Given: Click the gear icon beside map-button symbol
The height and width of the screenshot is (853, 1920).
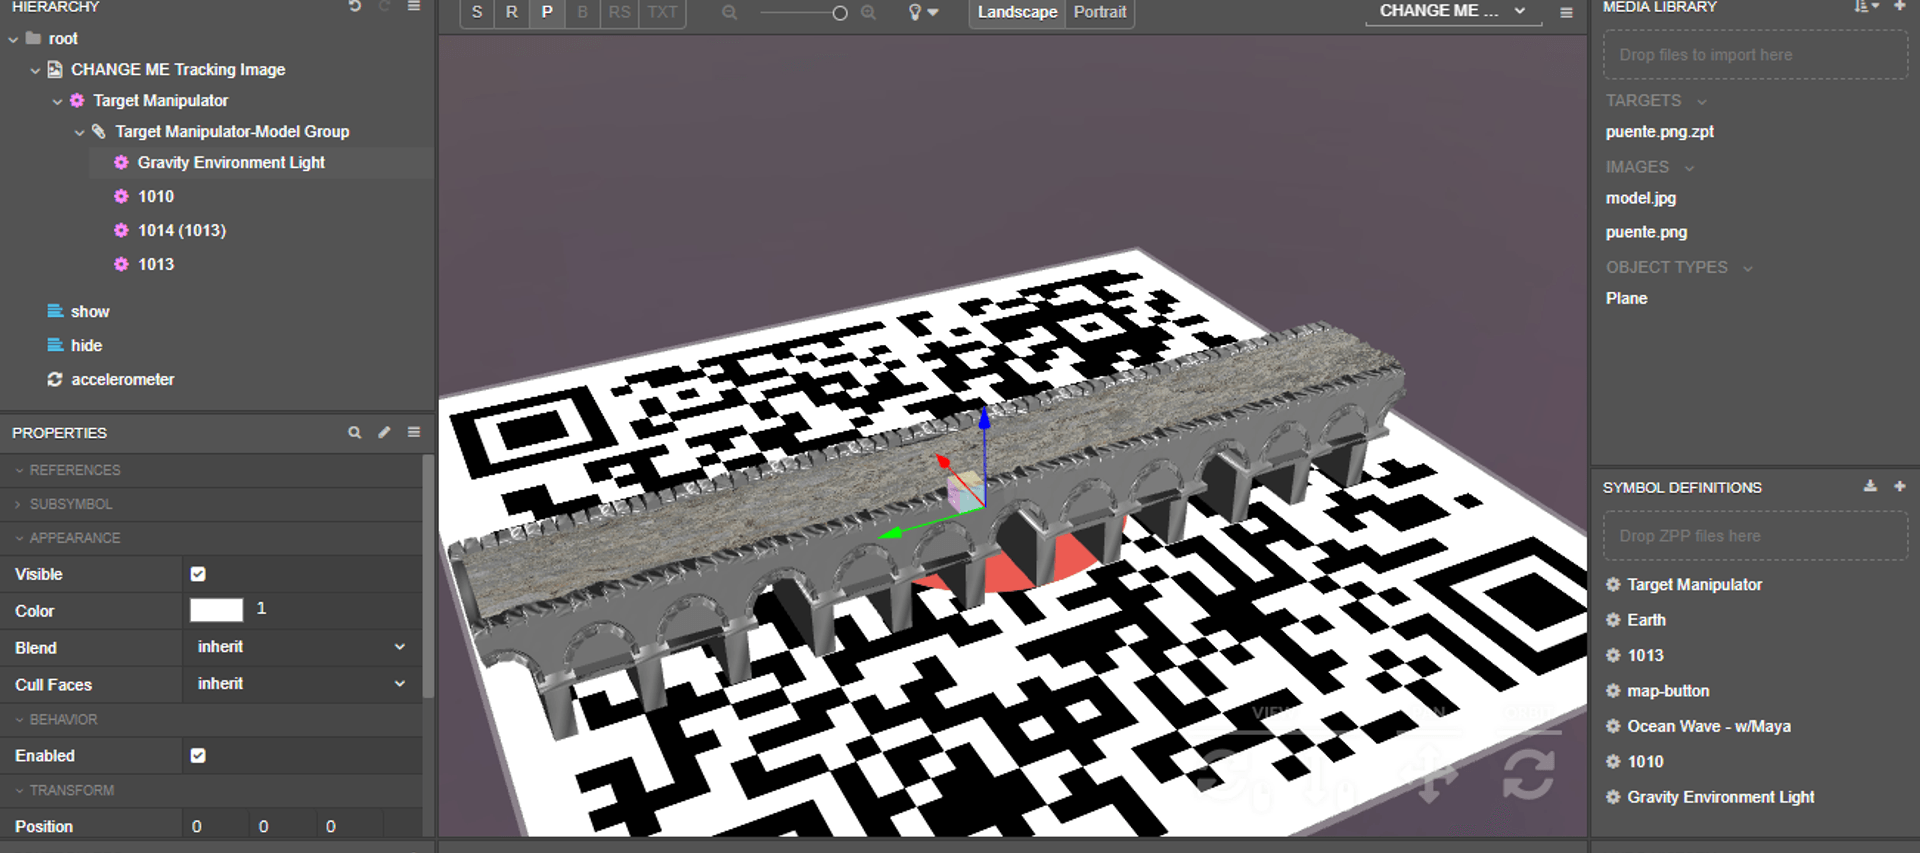Looking at the screenshot, I should (1613, 691).
